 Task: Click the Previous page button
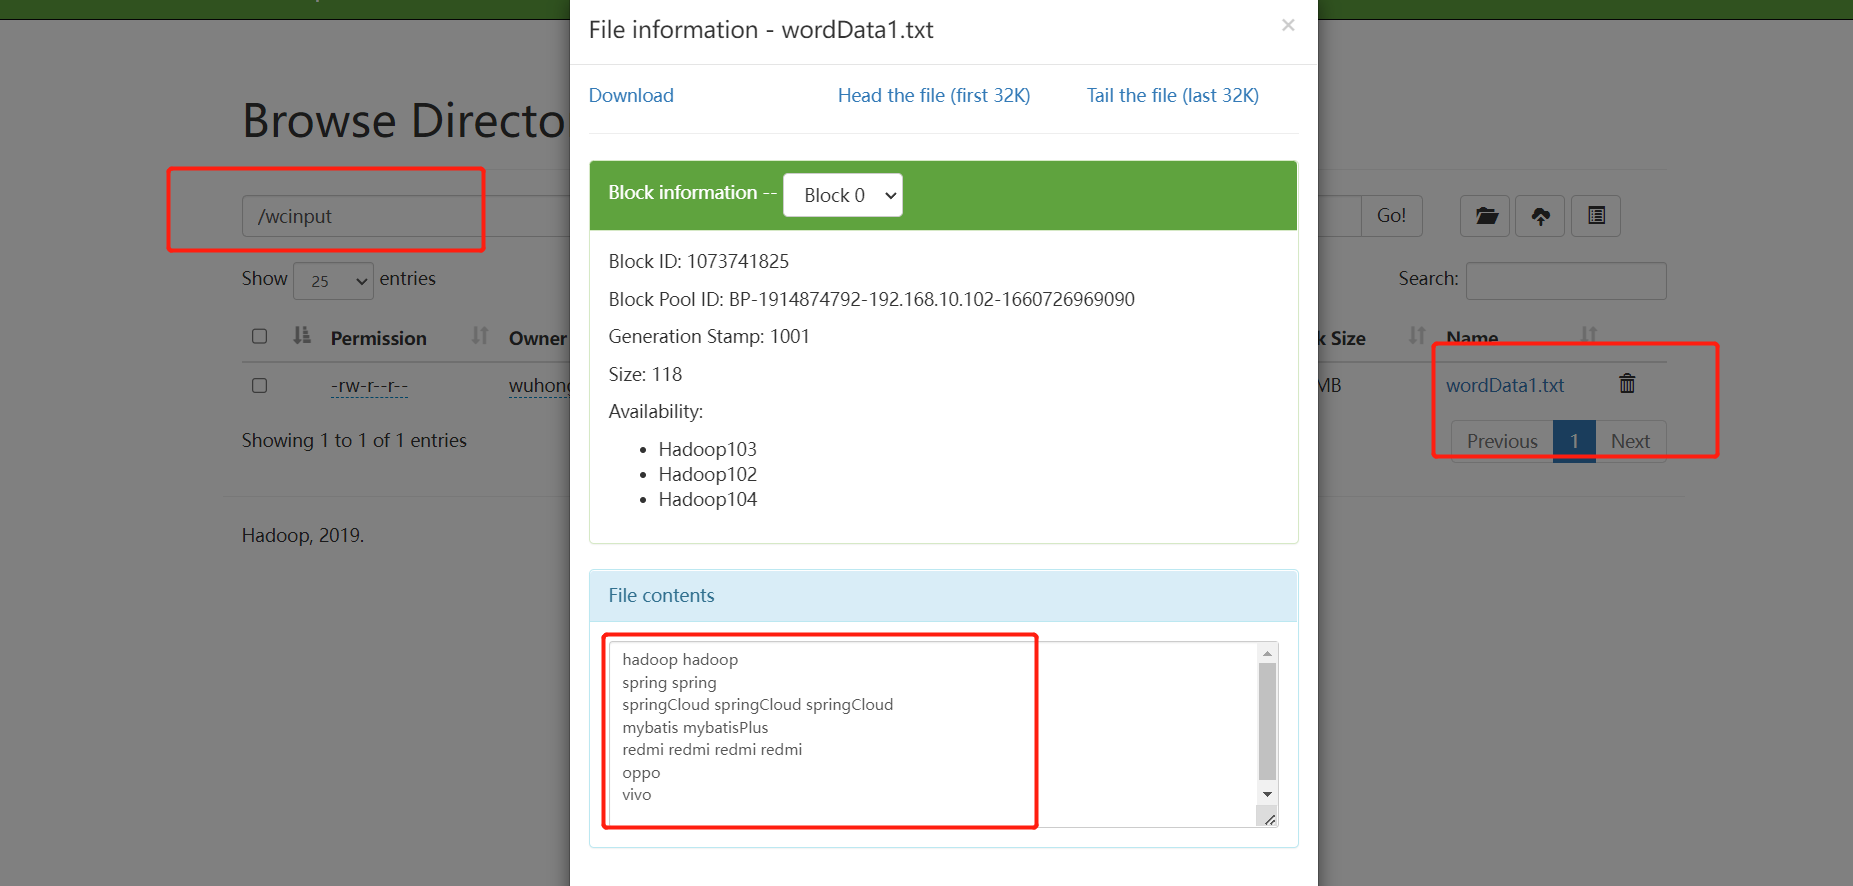(x=1502, y=441)
